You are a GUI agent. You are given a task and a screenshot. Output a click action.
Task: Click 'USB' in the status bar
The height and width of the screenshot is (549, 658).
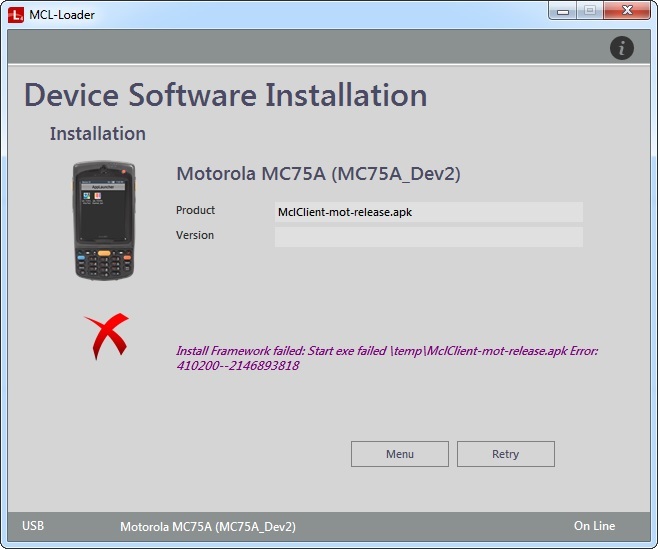33,525
